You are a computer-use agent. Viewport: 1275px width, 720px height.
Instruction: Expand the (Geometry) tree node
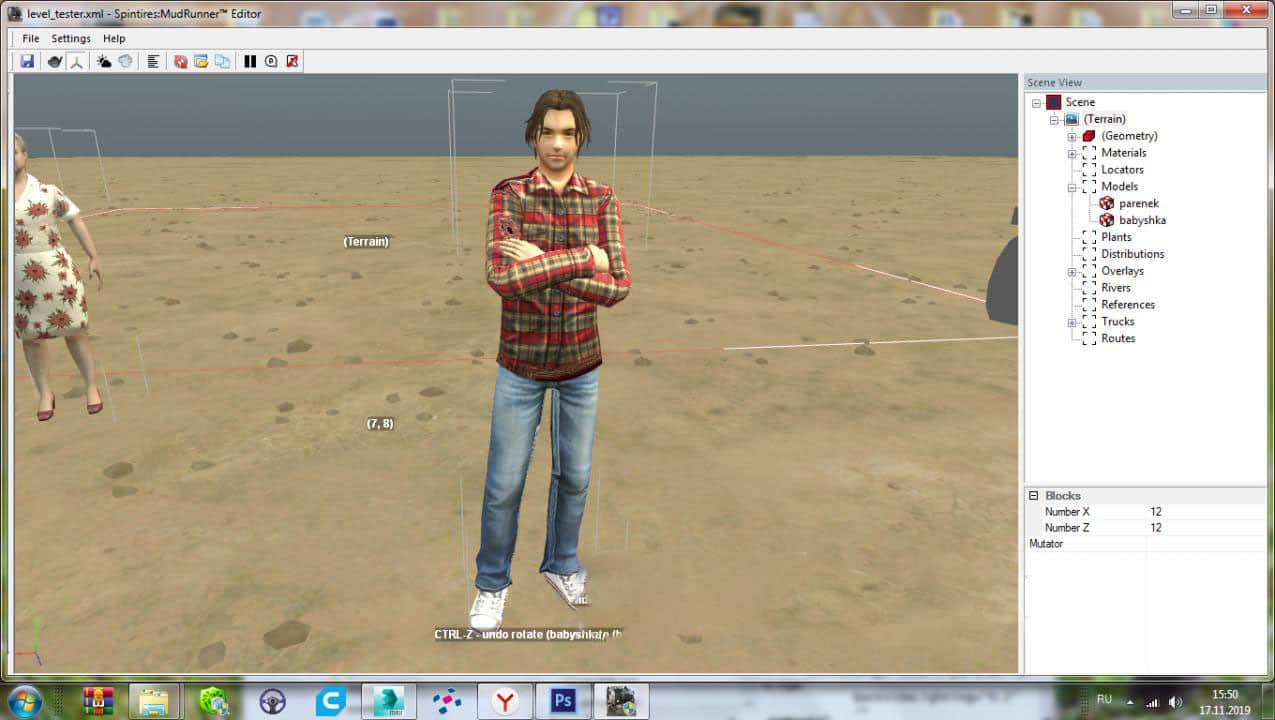[x=1072, y=136]
